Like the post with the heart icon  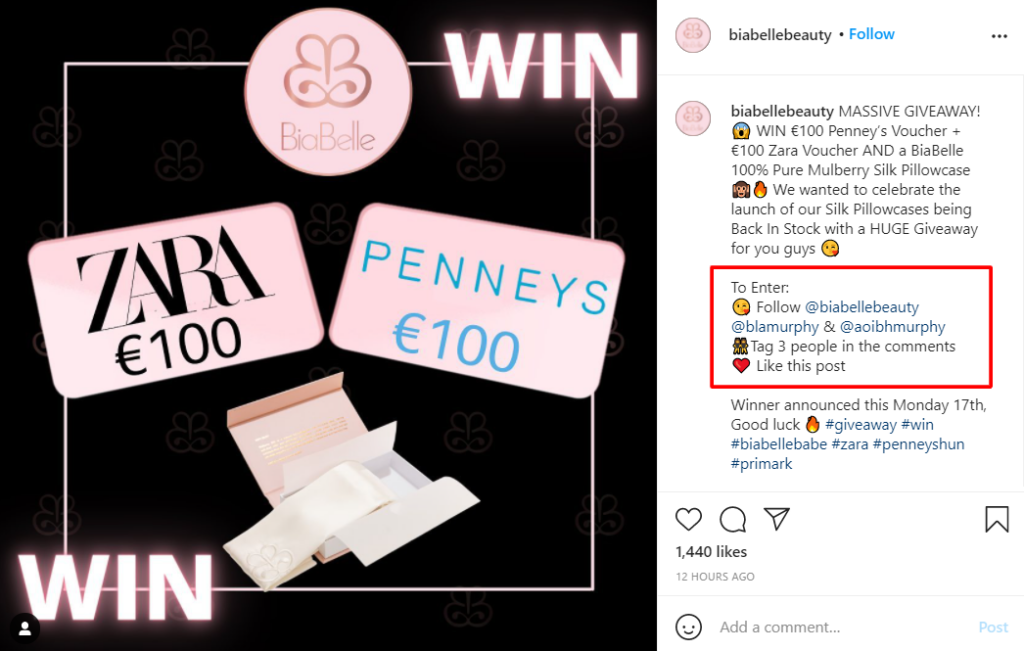[688, 519]
